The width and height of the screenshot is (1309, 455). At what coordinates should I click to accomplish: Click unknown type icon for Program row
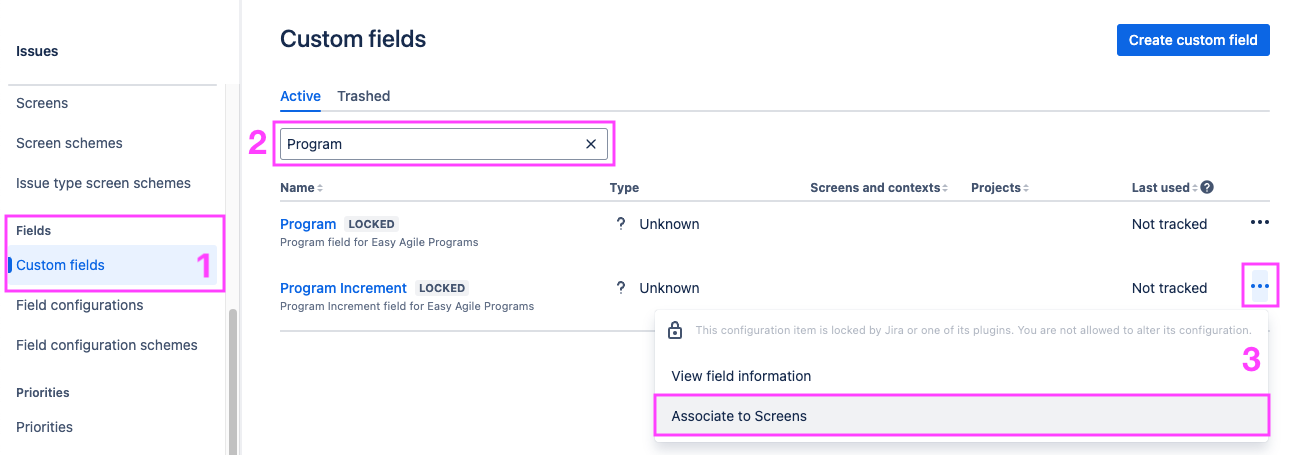point(621,224)
